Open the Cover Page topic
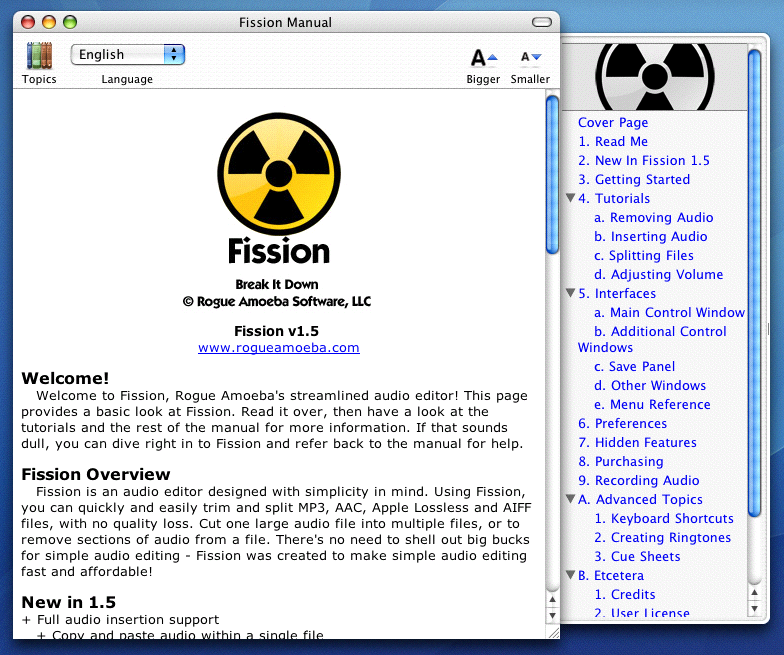This screenshot has width=784, height=655. click(x=613, y=122)
